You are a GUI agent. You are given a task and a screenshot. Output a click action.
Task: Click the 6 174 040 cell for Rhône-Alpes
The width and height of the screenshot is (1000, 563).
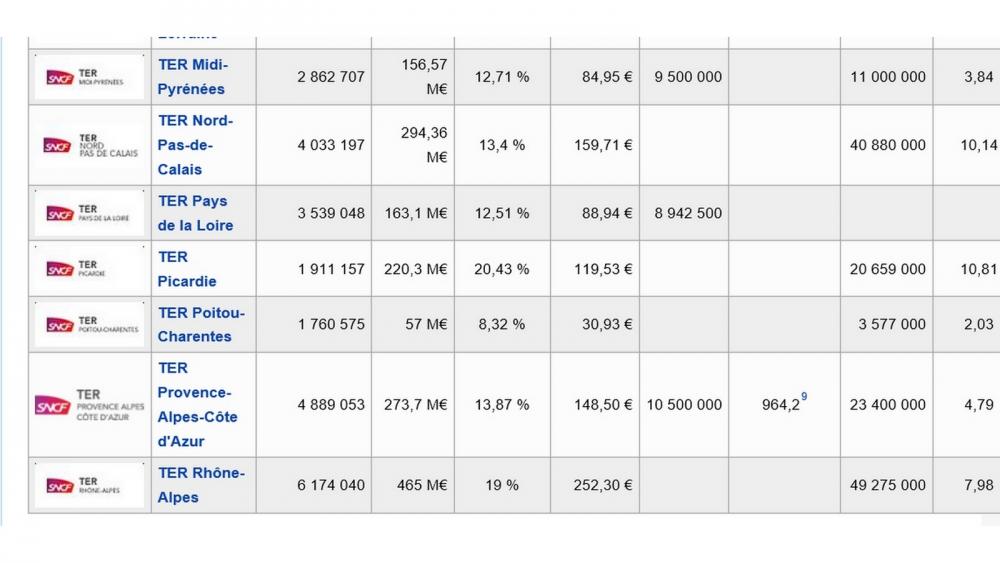click(331, 485)
